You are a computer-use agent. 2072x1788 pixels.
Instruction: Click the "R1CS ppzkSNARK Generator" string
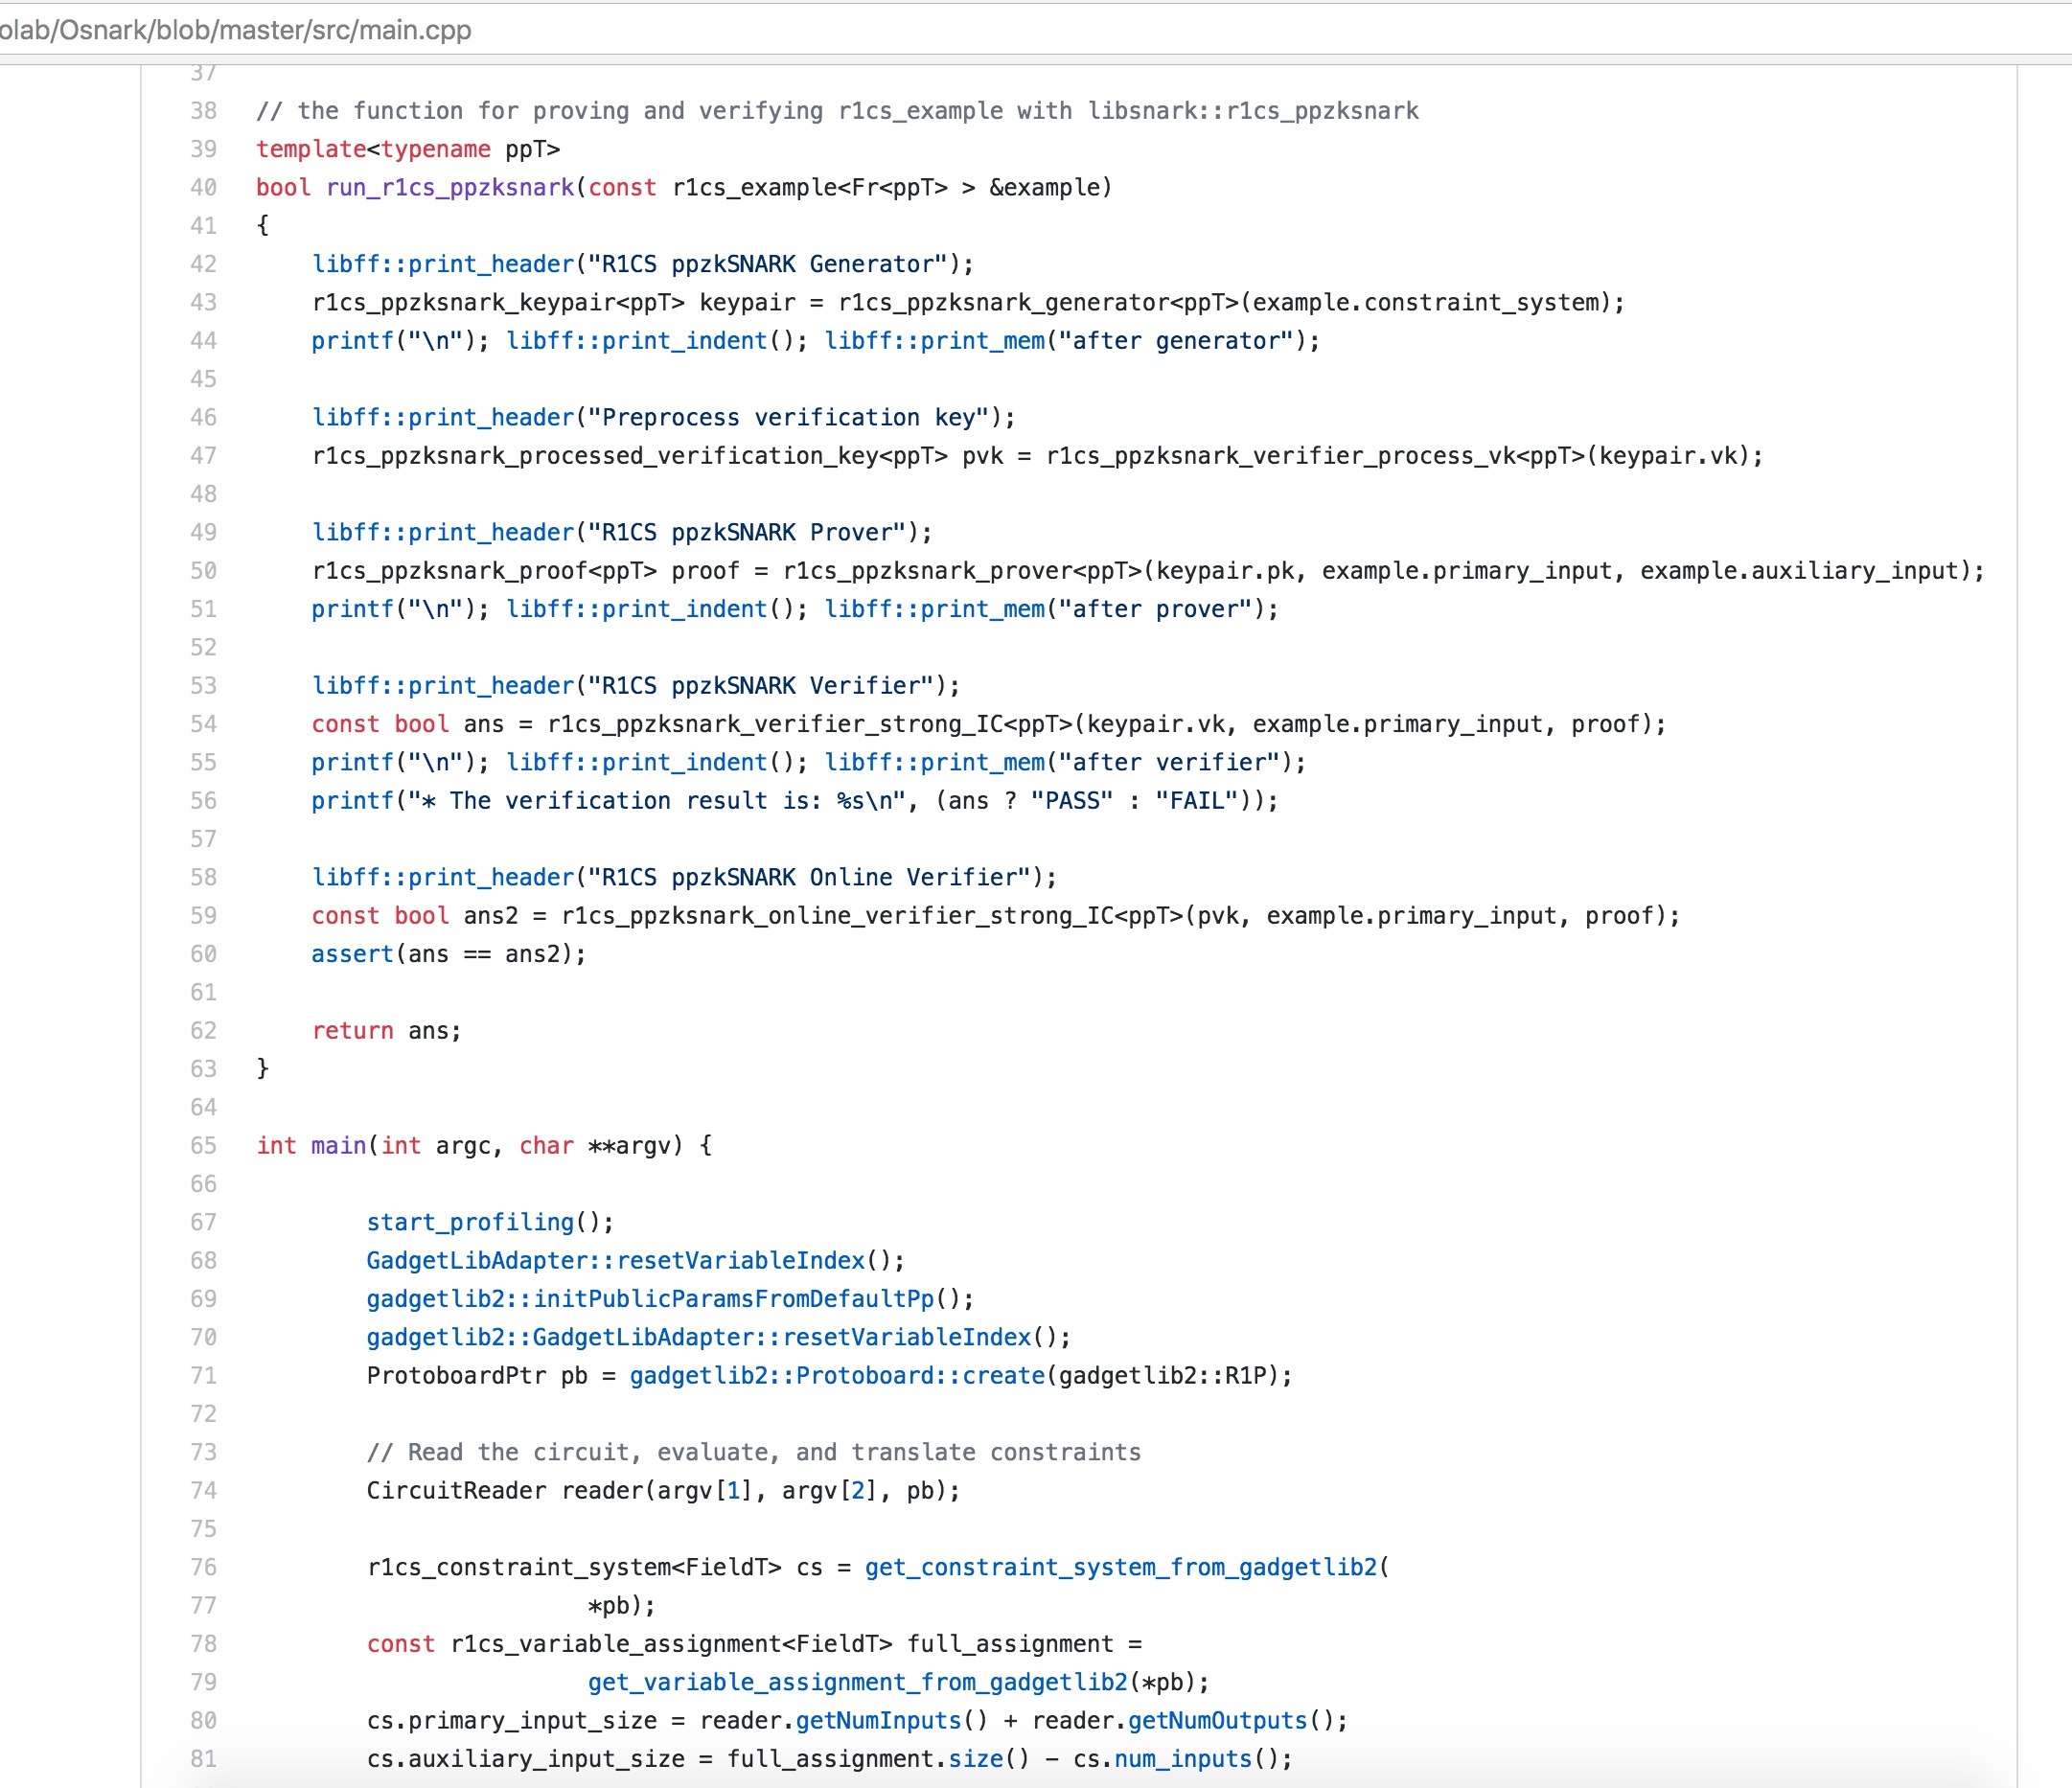click(x=767, y=264)
